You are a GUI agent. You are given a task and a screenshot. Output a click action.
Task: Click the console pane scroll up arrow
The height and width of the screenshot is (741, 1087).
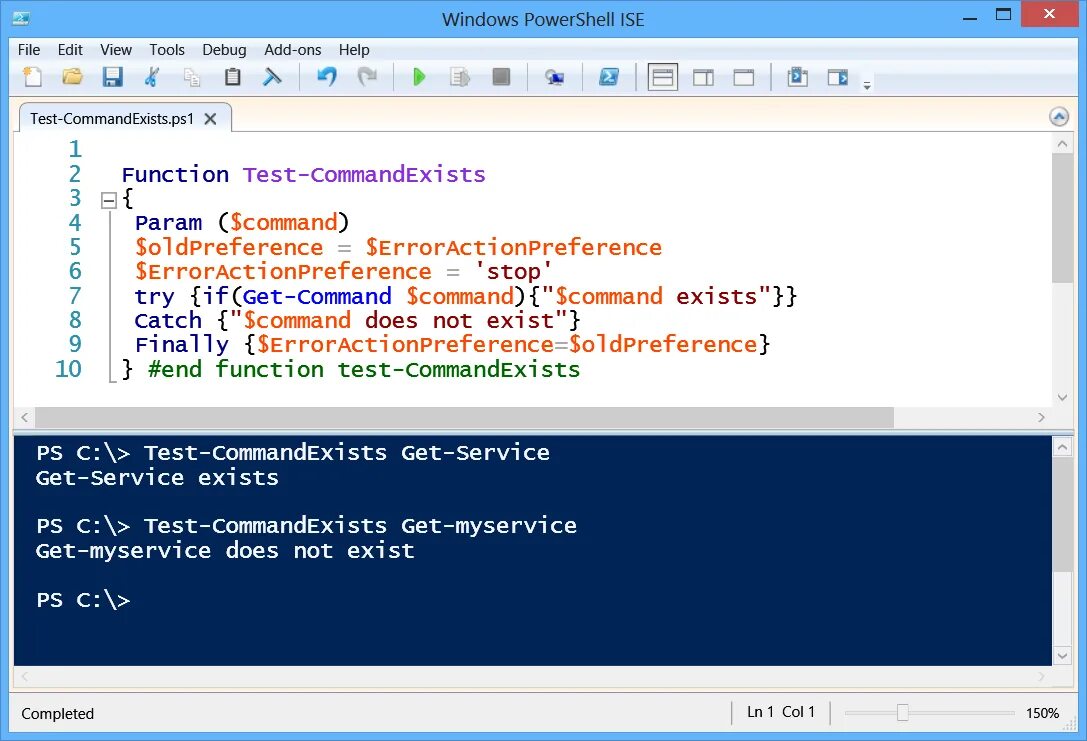click(1062, 447)
